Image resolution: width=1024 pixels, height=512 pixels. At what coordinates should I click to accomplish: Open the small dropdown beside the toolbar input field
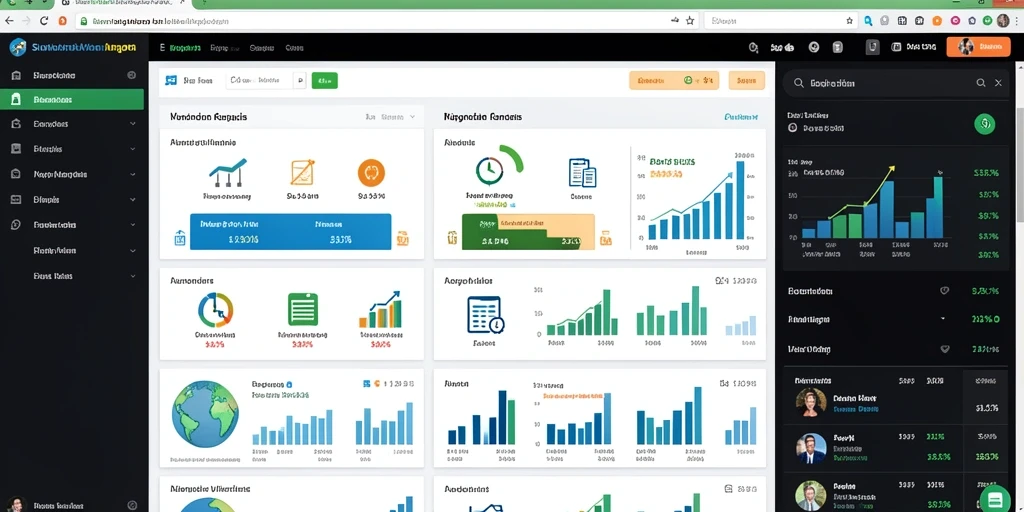point(300,80)
